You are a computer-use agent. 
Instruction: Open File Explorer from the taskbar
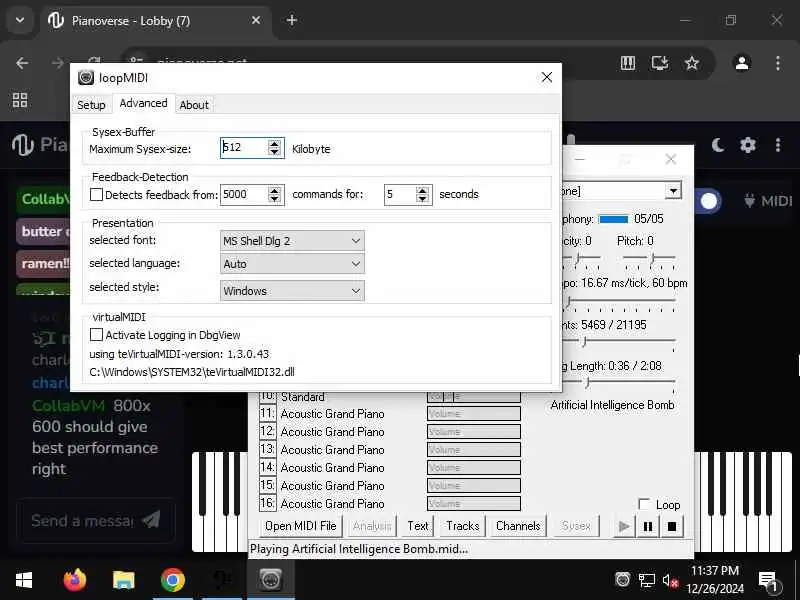[x=123, y=580]
